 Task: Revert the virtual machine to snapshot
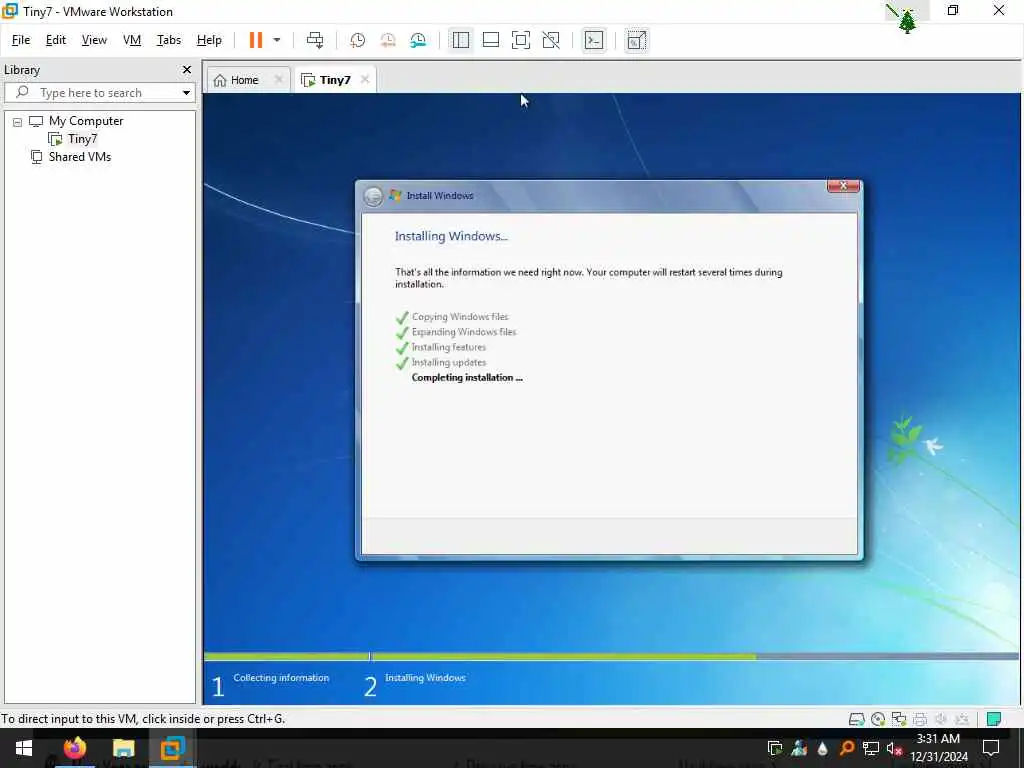coord(388,40)
